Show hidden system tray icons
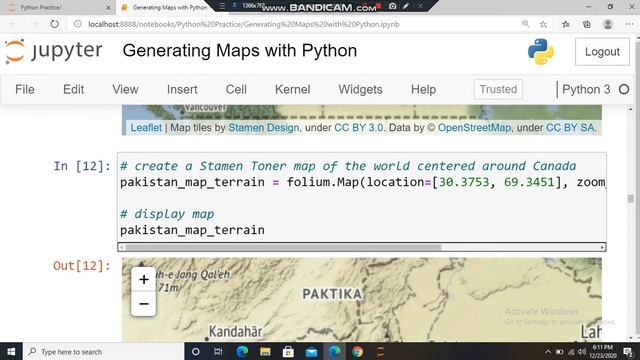The image size is (640, 360). [548, 352]
